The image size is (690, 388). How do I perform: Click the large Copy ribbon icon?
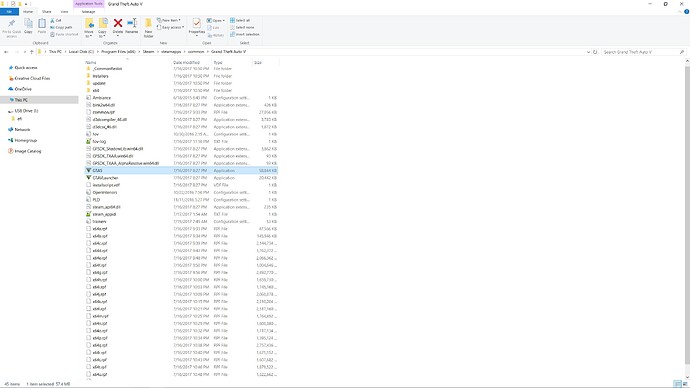tap(28, 23)
